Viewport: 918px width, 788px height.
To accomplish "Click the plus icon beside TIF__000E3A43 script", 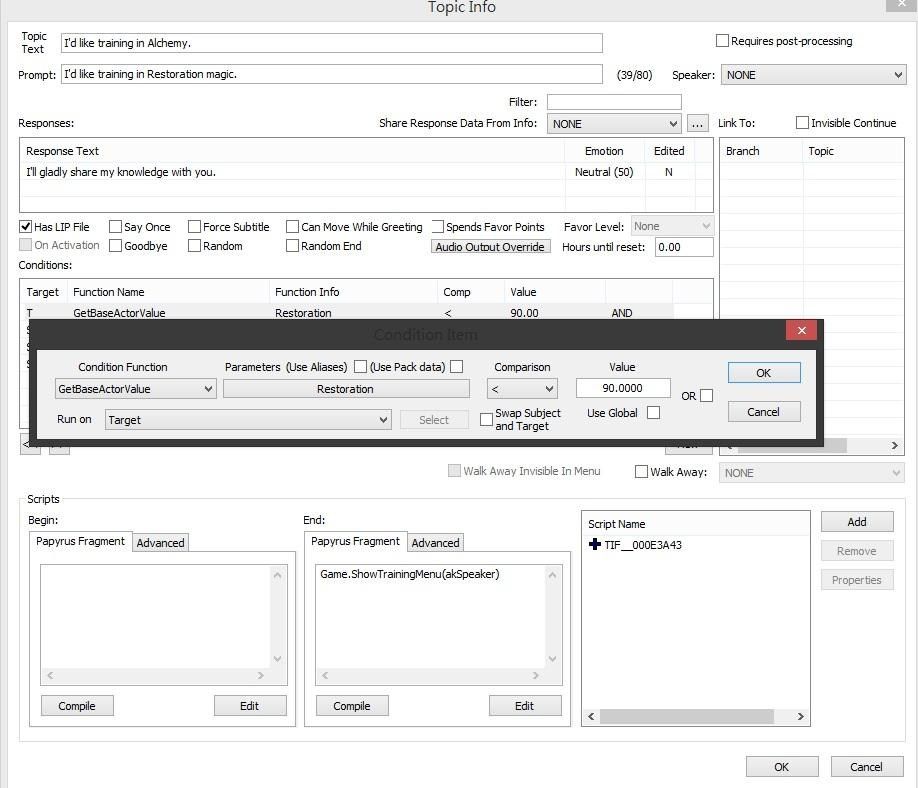I will (x=594, y=544).
